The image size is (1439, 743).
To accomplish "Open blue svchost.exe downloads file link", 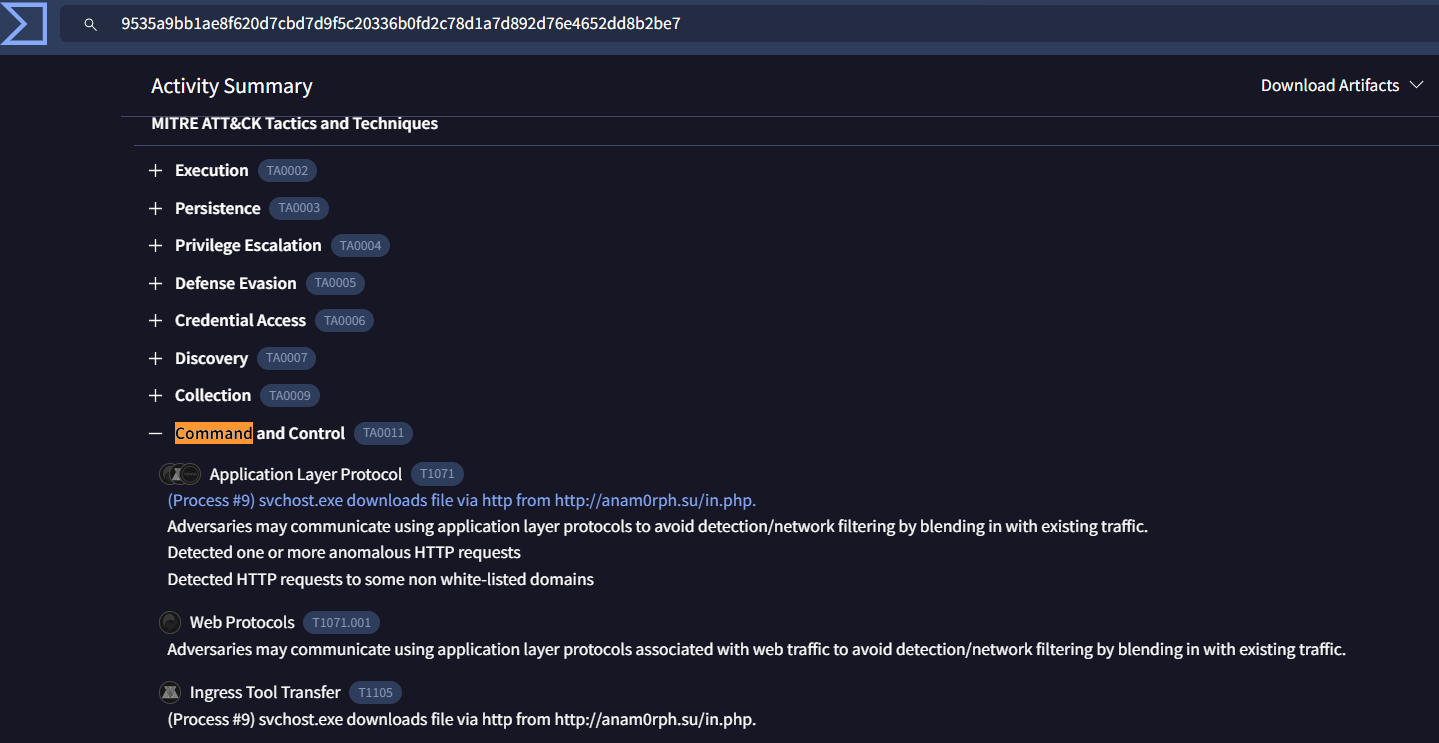I will pyautogui.click(x=461, y=500).
